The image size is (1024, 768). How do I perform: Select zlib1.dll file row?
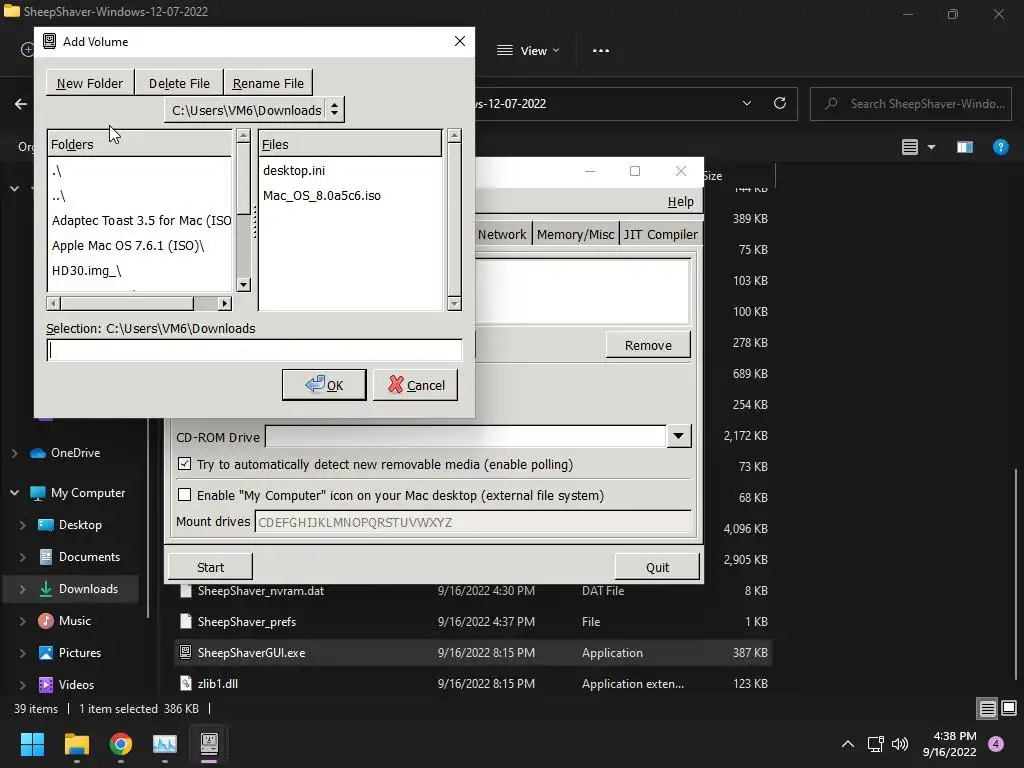tap(474, 684)
